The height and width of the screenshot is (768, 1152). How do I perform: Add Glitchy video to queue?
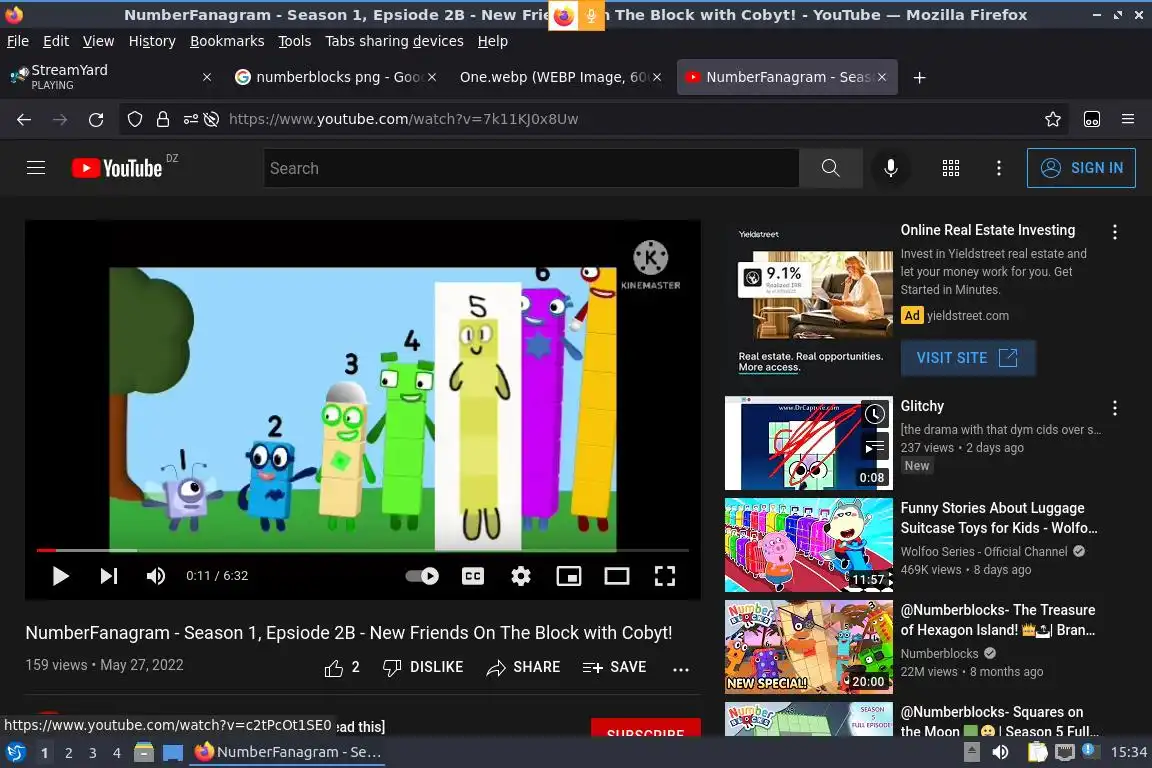coord(874,445)
